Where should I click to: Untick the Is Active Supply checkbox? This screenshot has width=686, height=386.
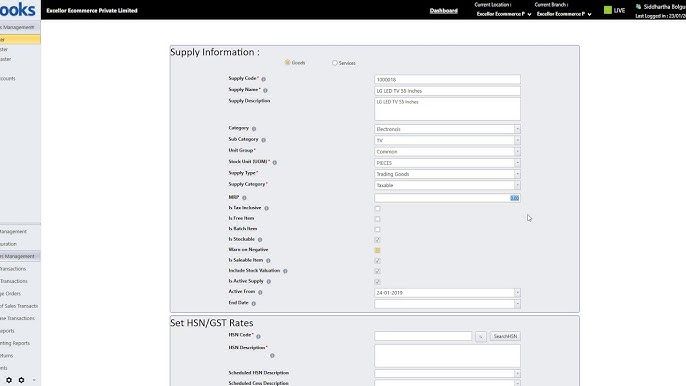(x=378, y=281)
